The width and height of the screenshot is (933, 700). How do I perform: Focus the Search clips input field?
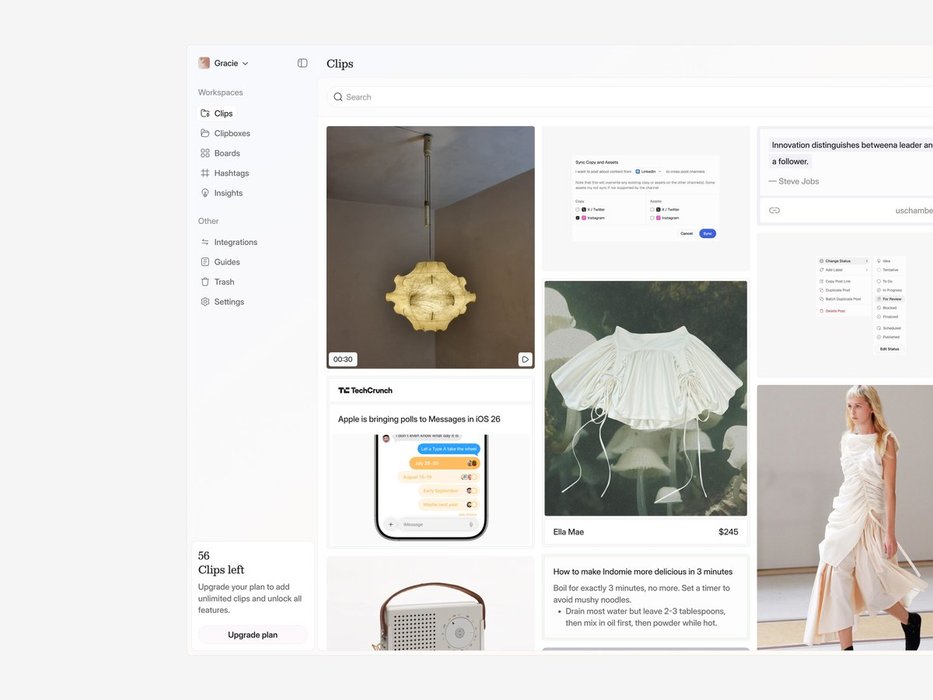600,97
